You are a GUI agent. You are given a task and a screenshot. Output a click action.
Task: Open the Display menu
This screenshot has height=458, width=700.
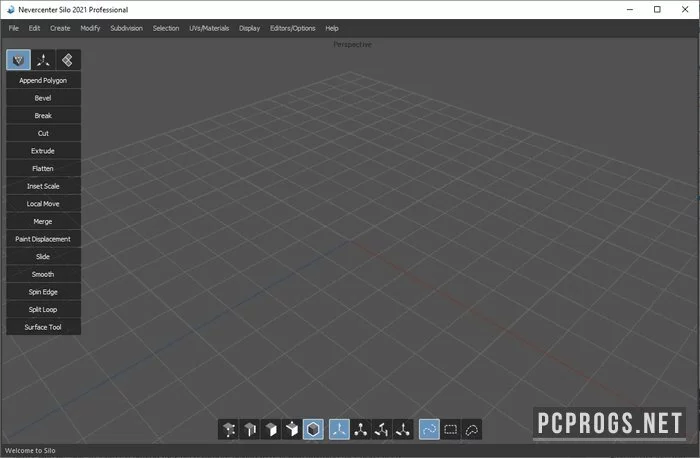click(x=249, y=28)
